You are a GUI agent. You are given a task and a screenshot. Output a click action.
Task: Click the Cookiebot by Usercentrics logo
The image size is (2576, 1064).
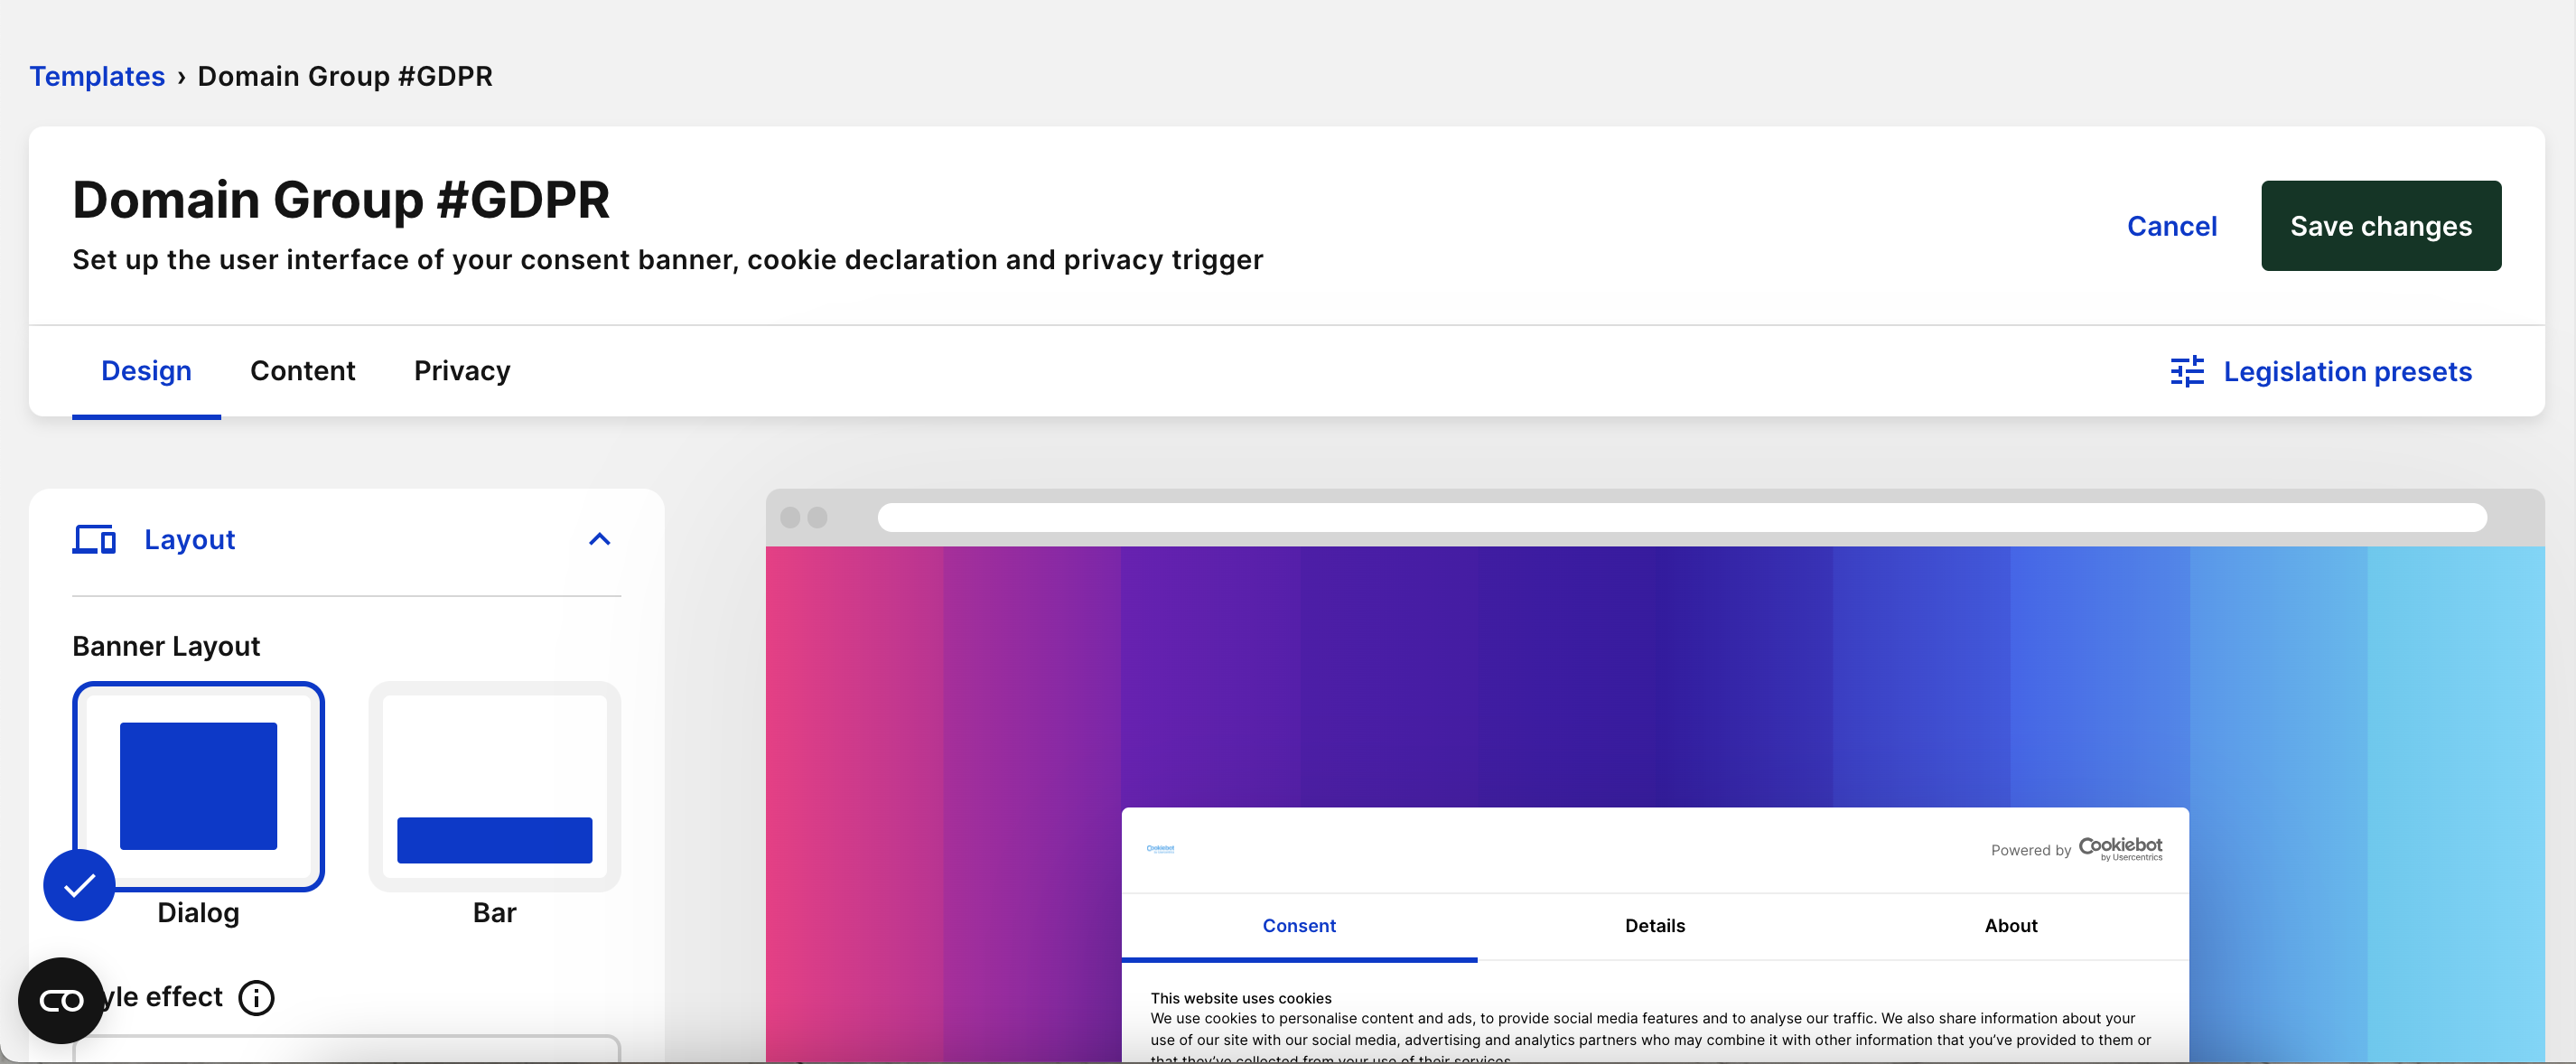pyautogui.click(x=2120, y=848)
